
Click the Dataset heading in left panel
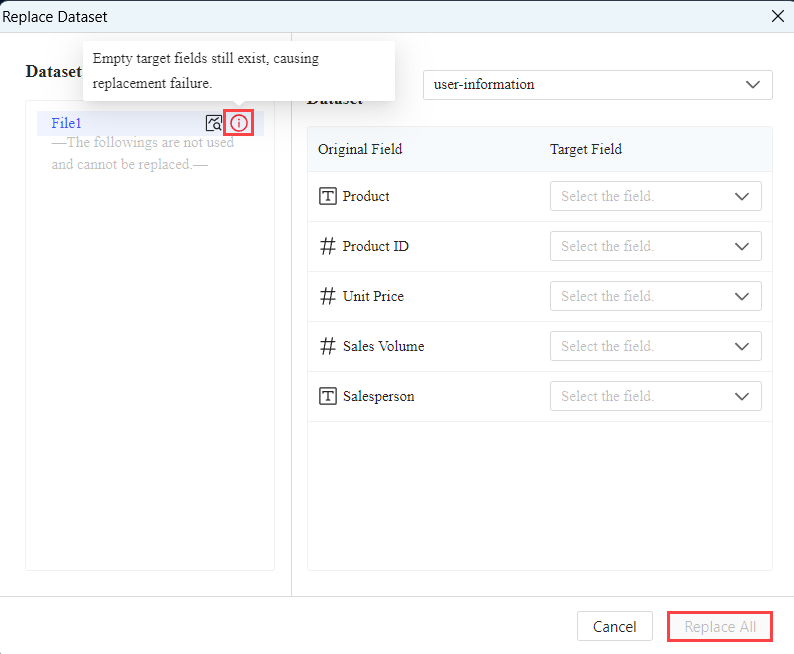(x=53, y=72)
